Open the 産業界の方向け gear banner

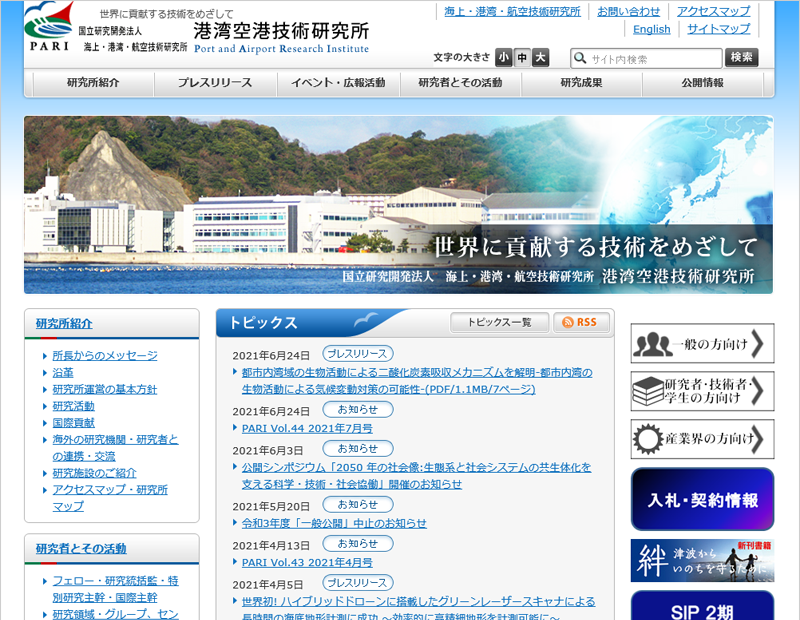(x=702, y=439)
